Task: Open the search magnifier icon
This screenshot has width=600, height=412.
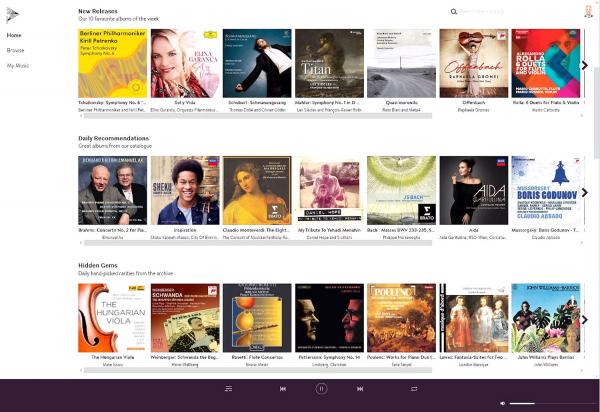Action: (x=454, y=12)
